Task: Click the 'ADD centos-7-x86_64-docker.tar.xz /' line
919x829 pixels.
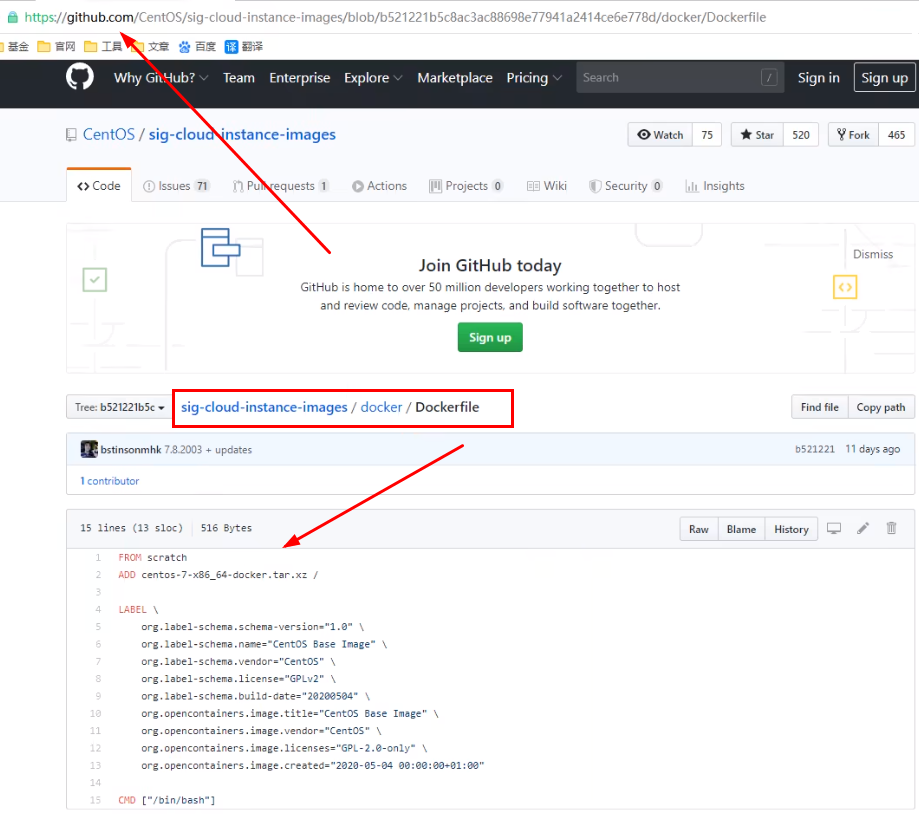Action: tap(218, 575)
